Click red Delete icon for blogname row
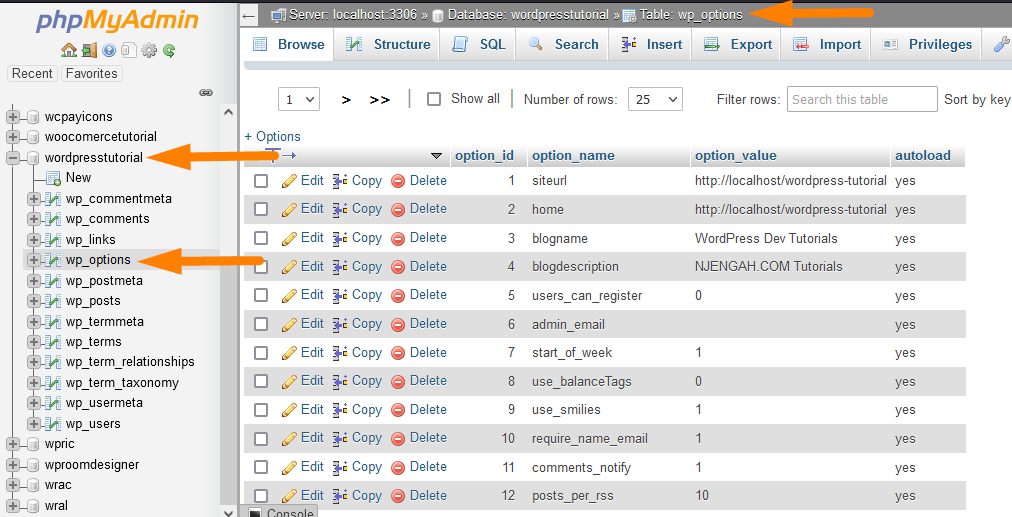Image resolution: width=1012 pixels, height=517 pixels. click(398, 239)
